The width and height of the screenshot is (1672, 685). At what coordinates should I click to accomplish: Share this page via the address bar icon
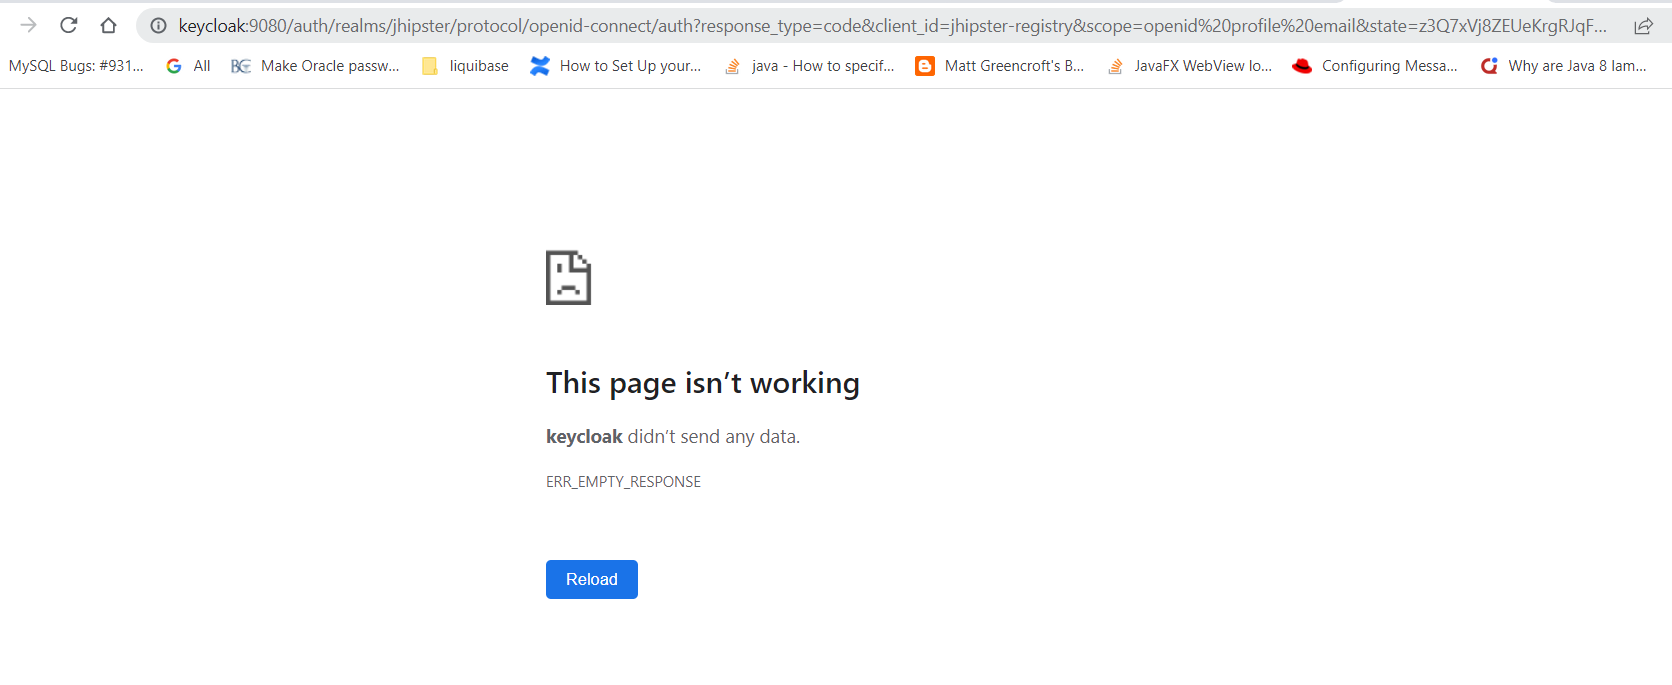(x=1643, y=26)
